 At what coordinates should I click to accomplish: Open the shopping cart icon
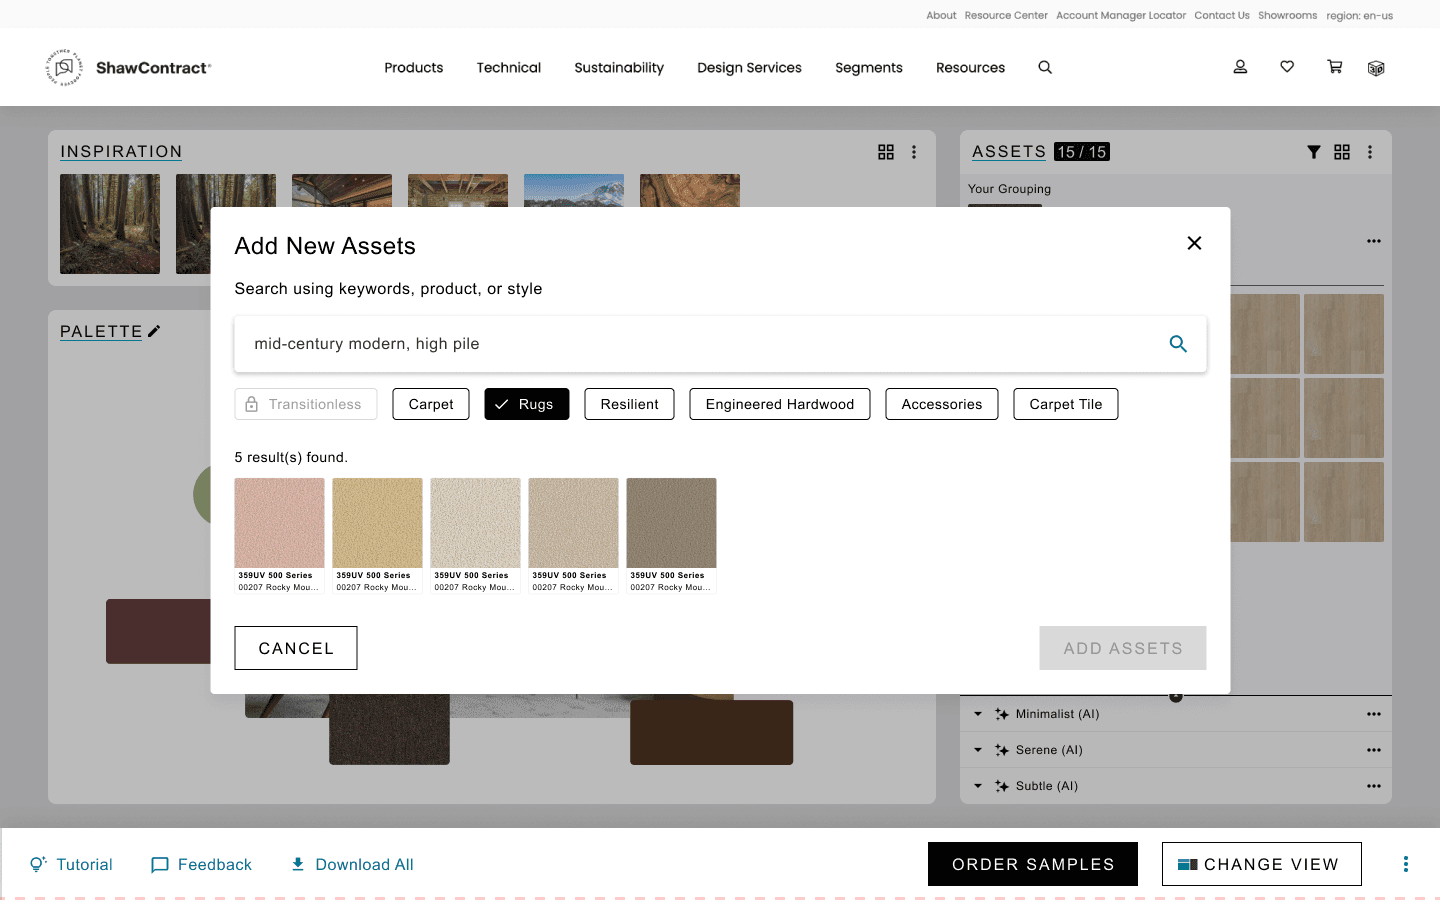point(1334,67)
